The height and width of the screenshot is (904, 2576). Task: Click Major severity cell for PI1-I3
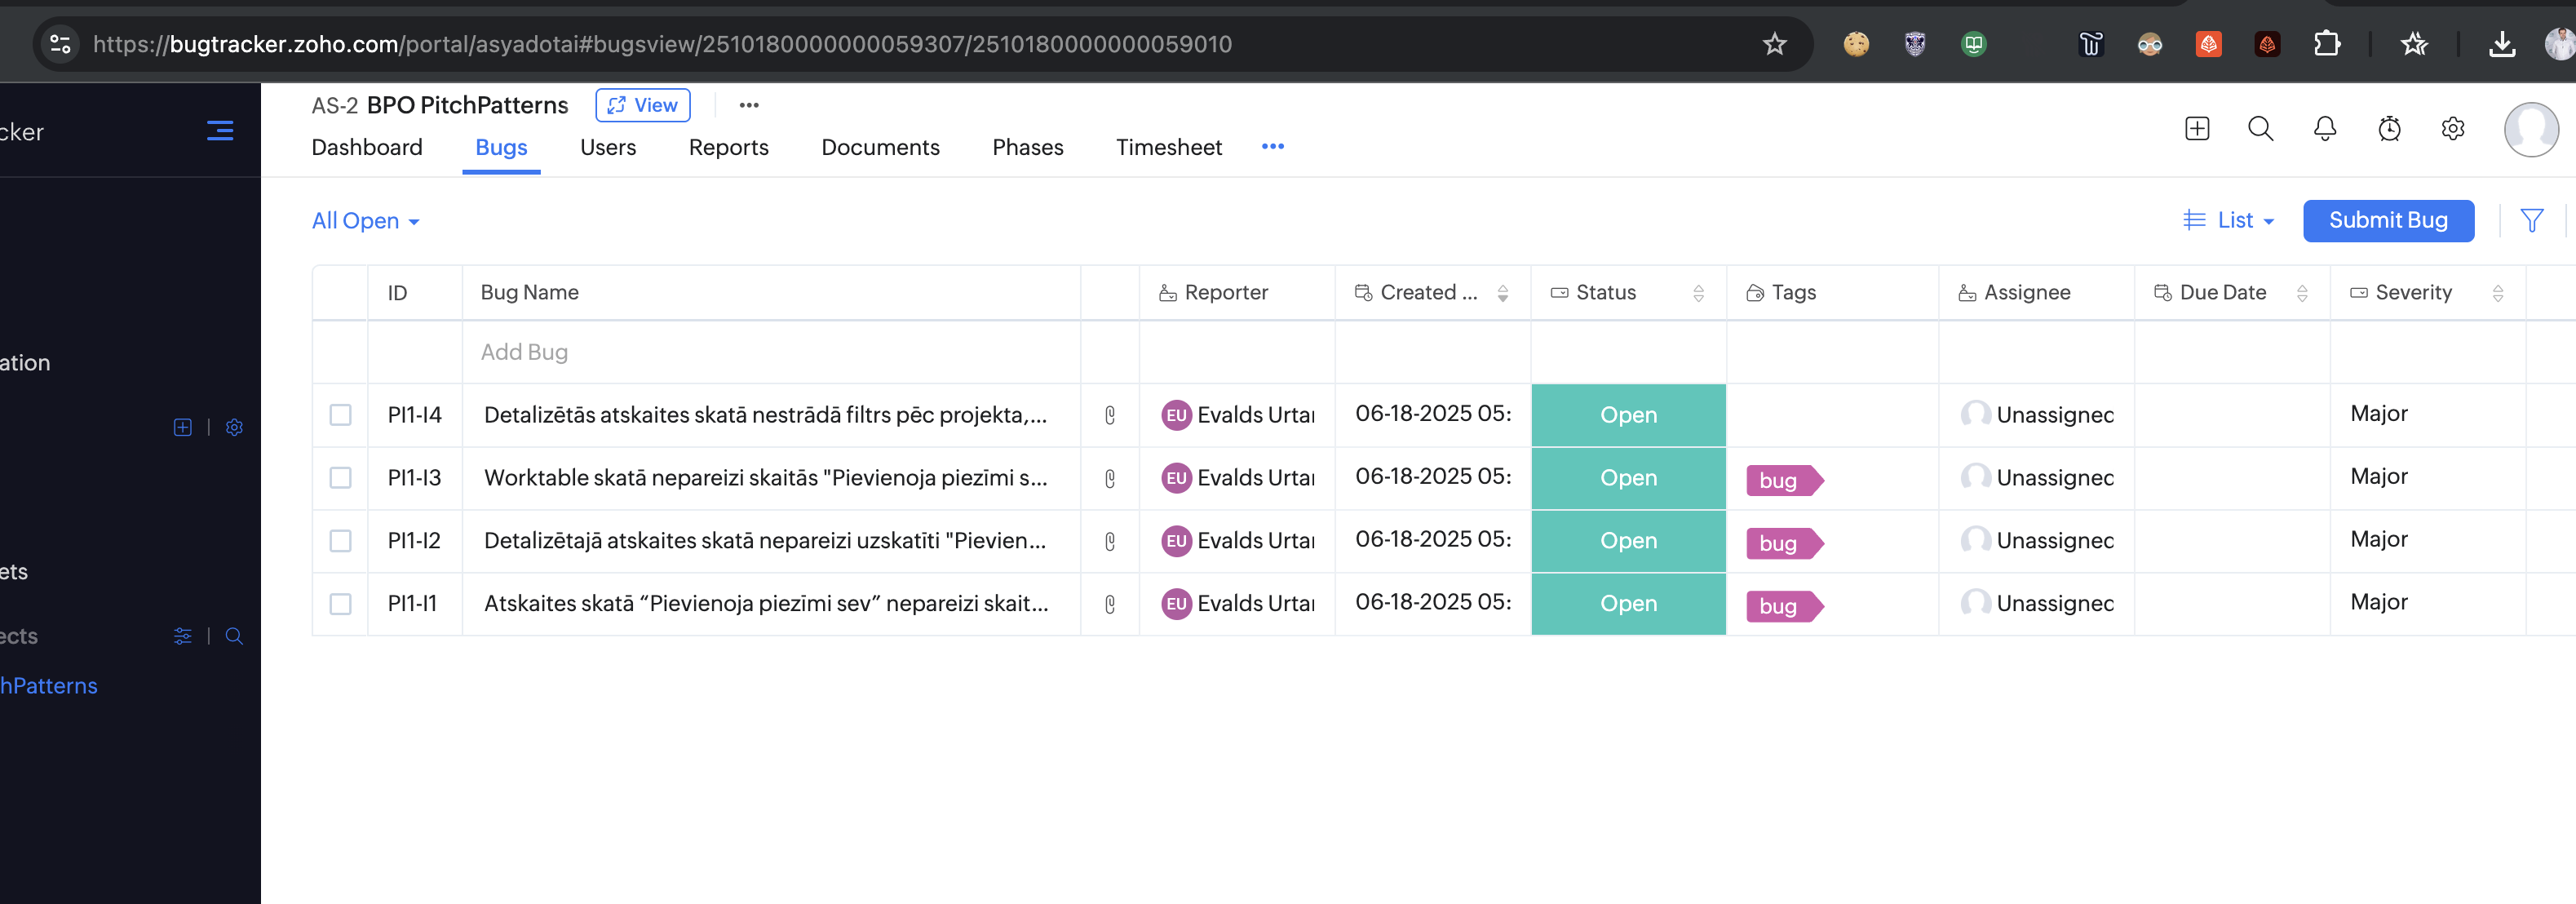[2427, 477]
